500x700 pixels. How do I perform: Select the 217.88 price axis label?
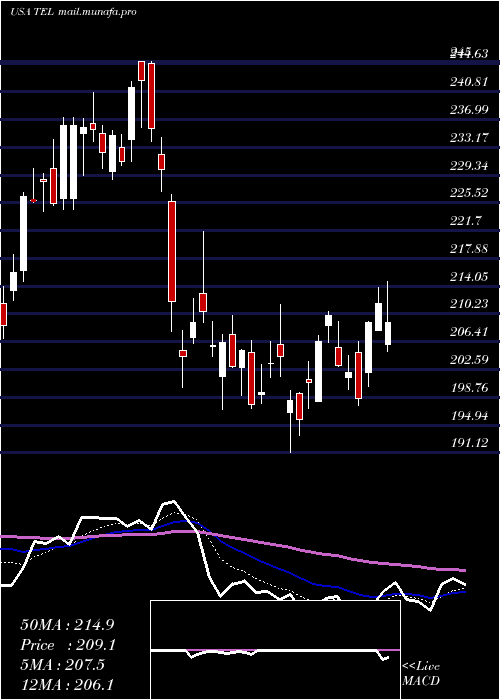pyautogui.click(x=469, y=249)
